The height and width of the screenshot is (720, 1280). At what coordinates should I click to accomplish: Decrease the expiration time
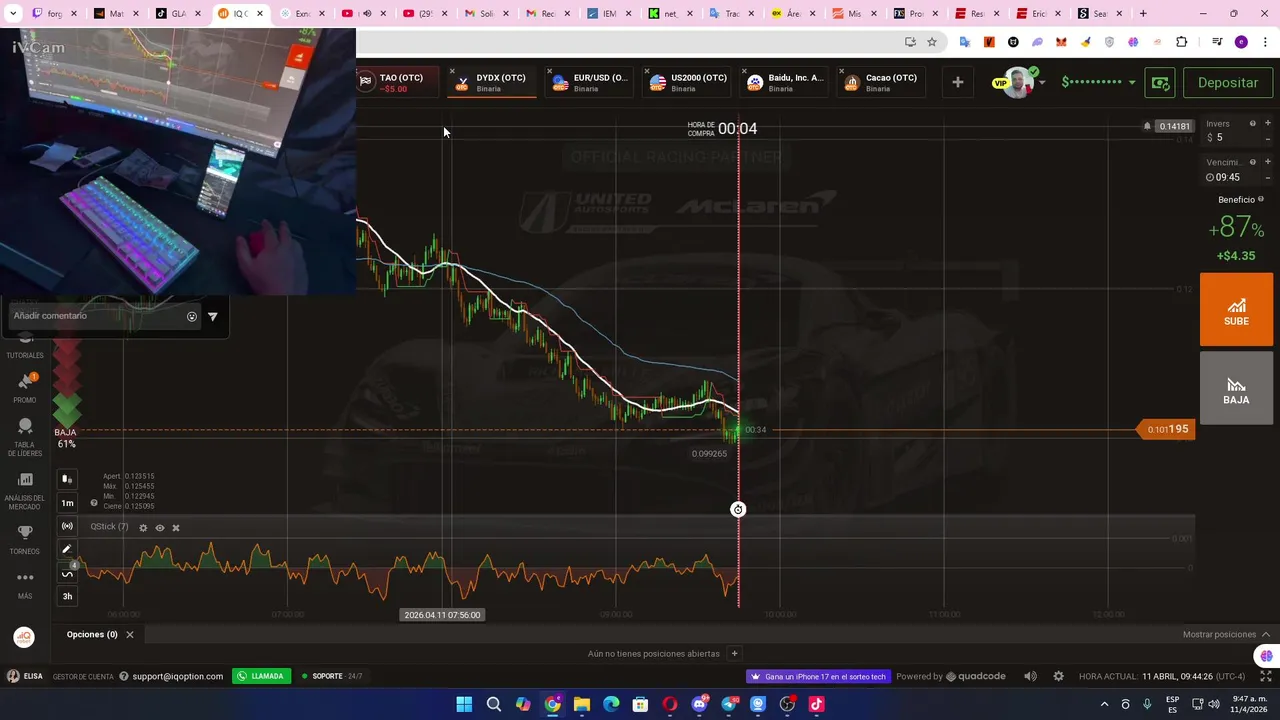pyautogui.click(x=1268, y=178)
